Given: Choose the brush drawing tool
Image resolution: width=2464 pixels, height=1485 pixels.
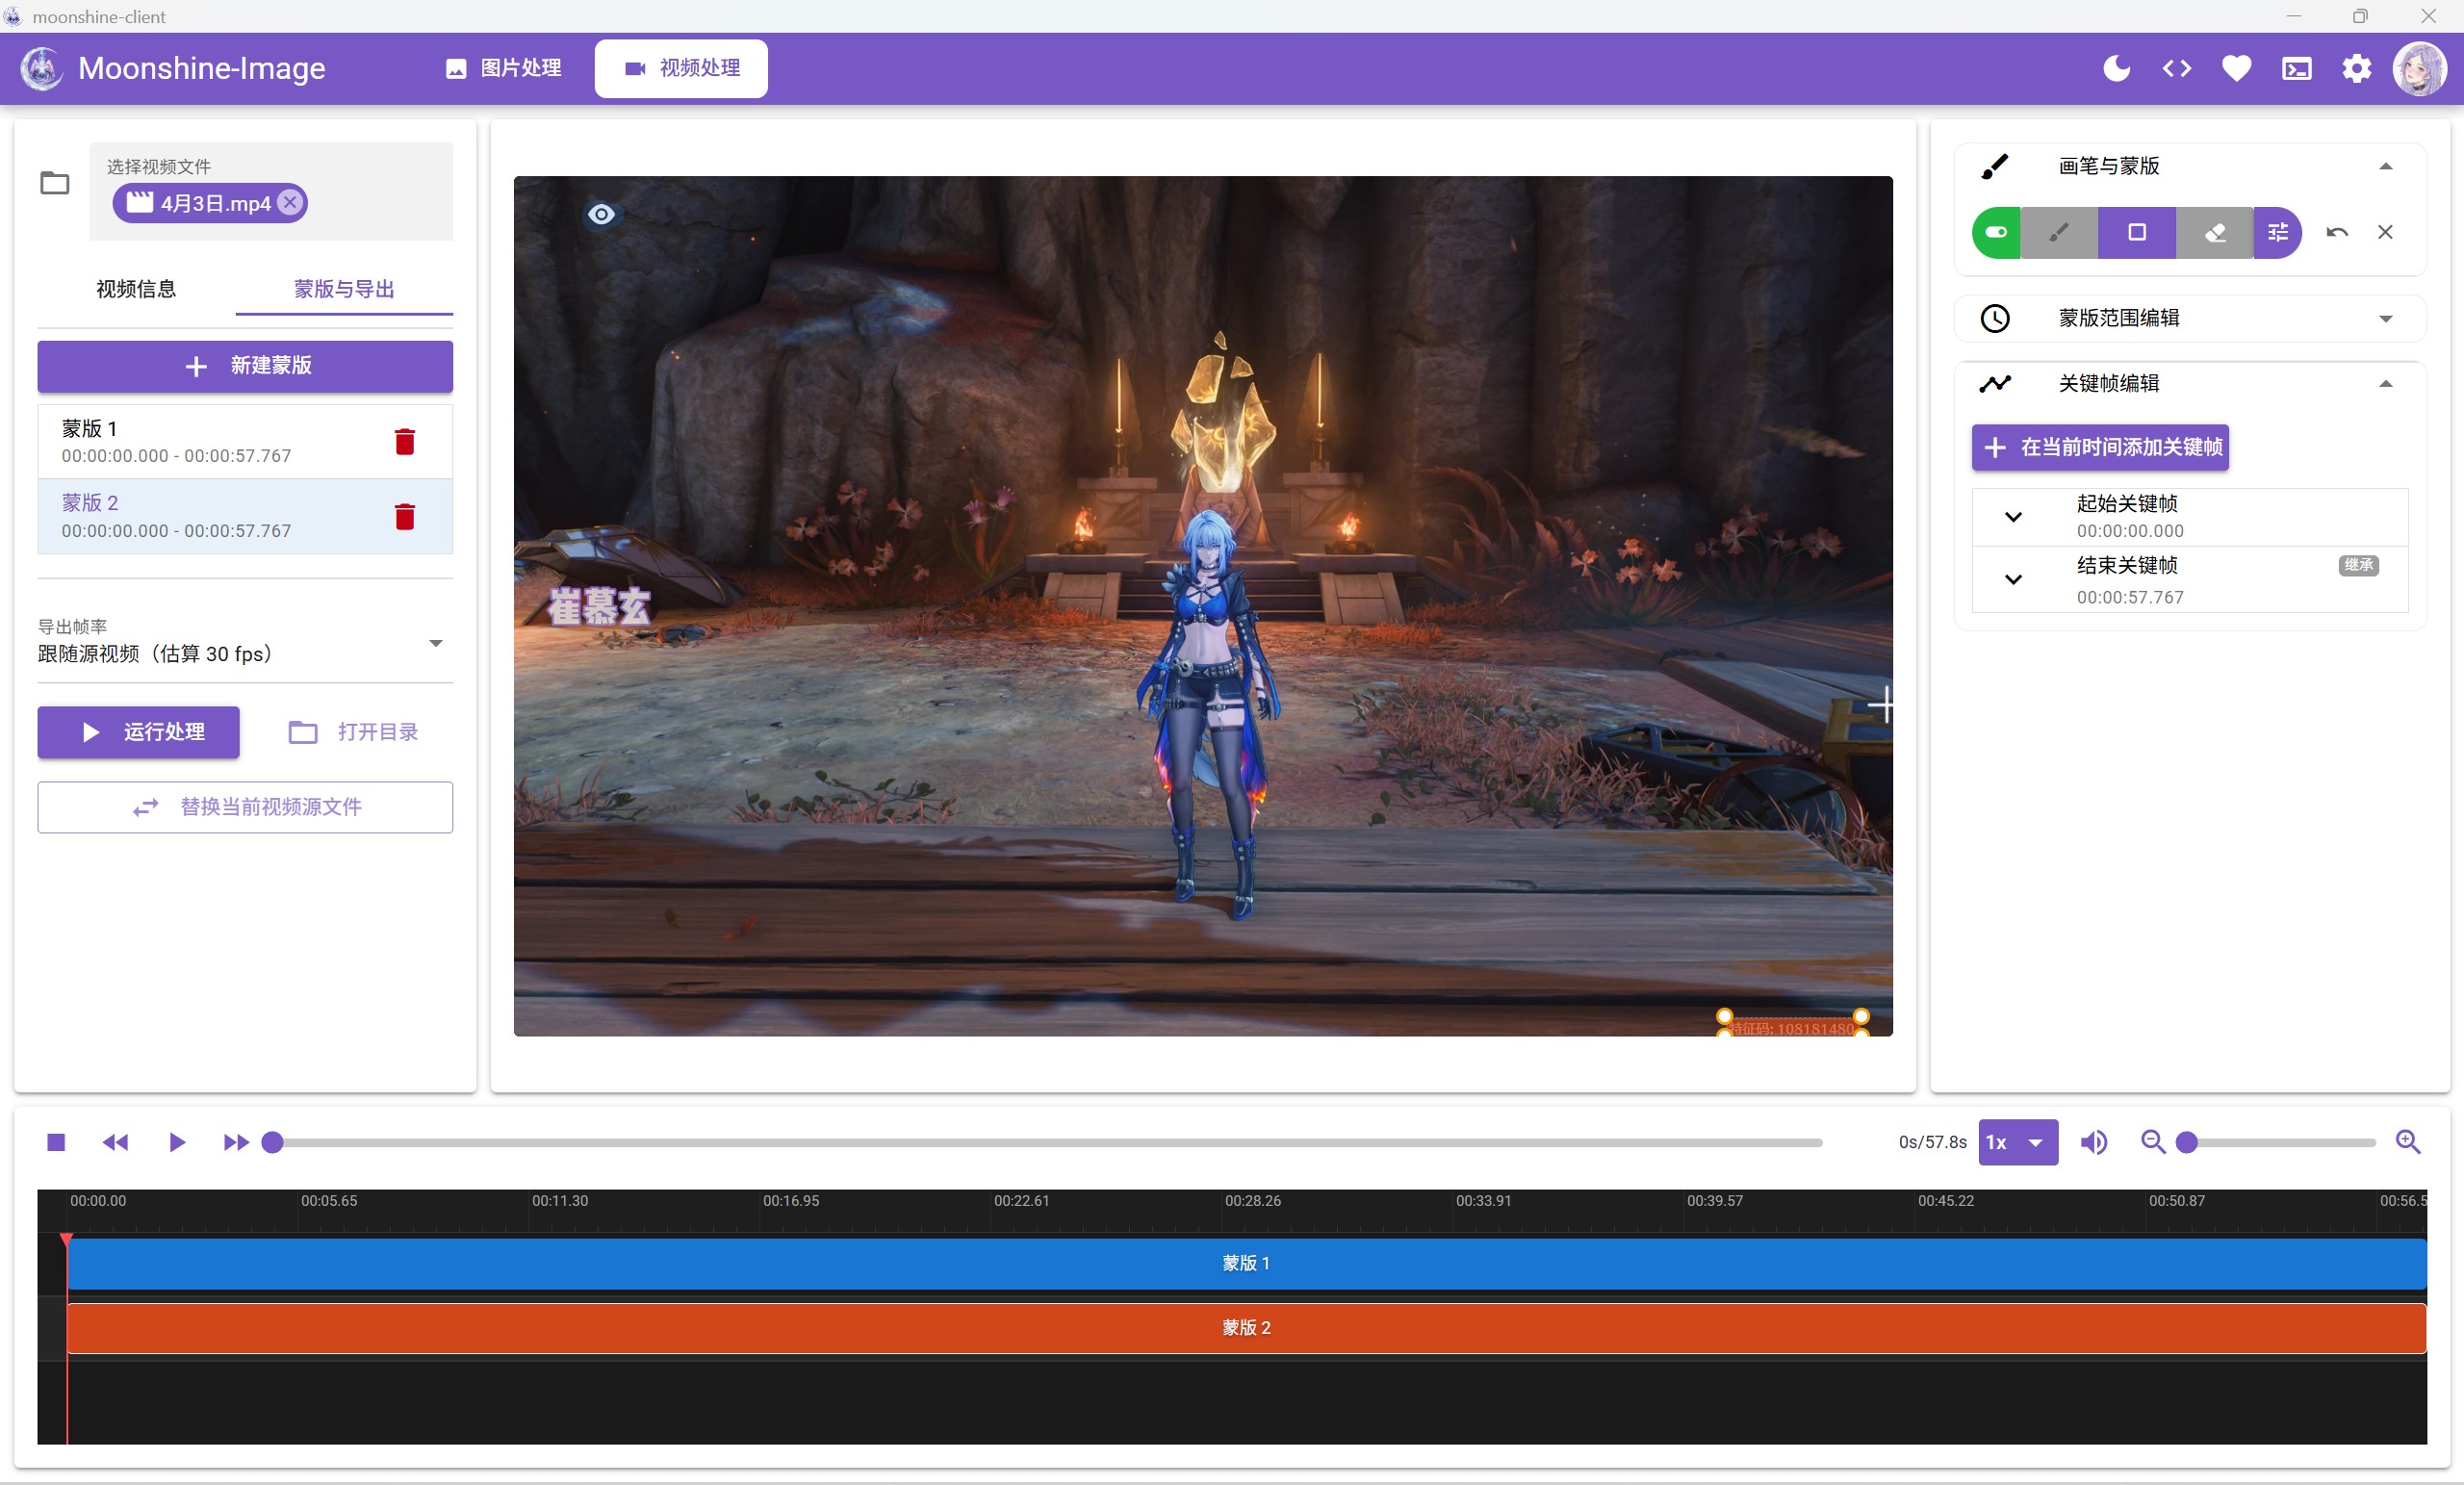Looking at the screenshot, I should pyautogui.click(x=2059, y=233).
